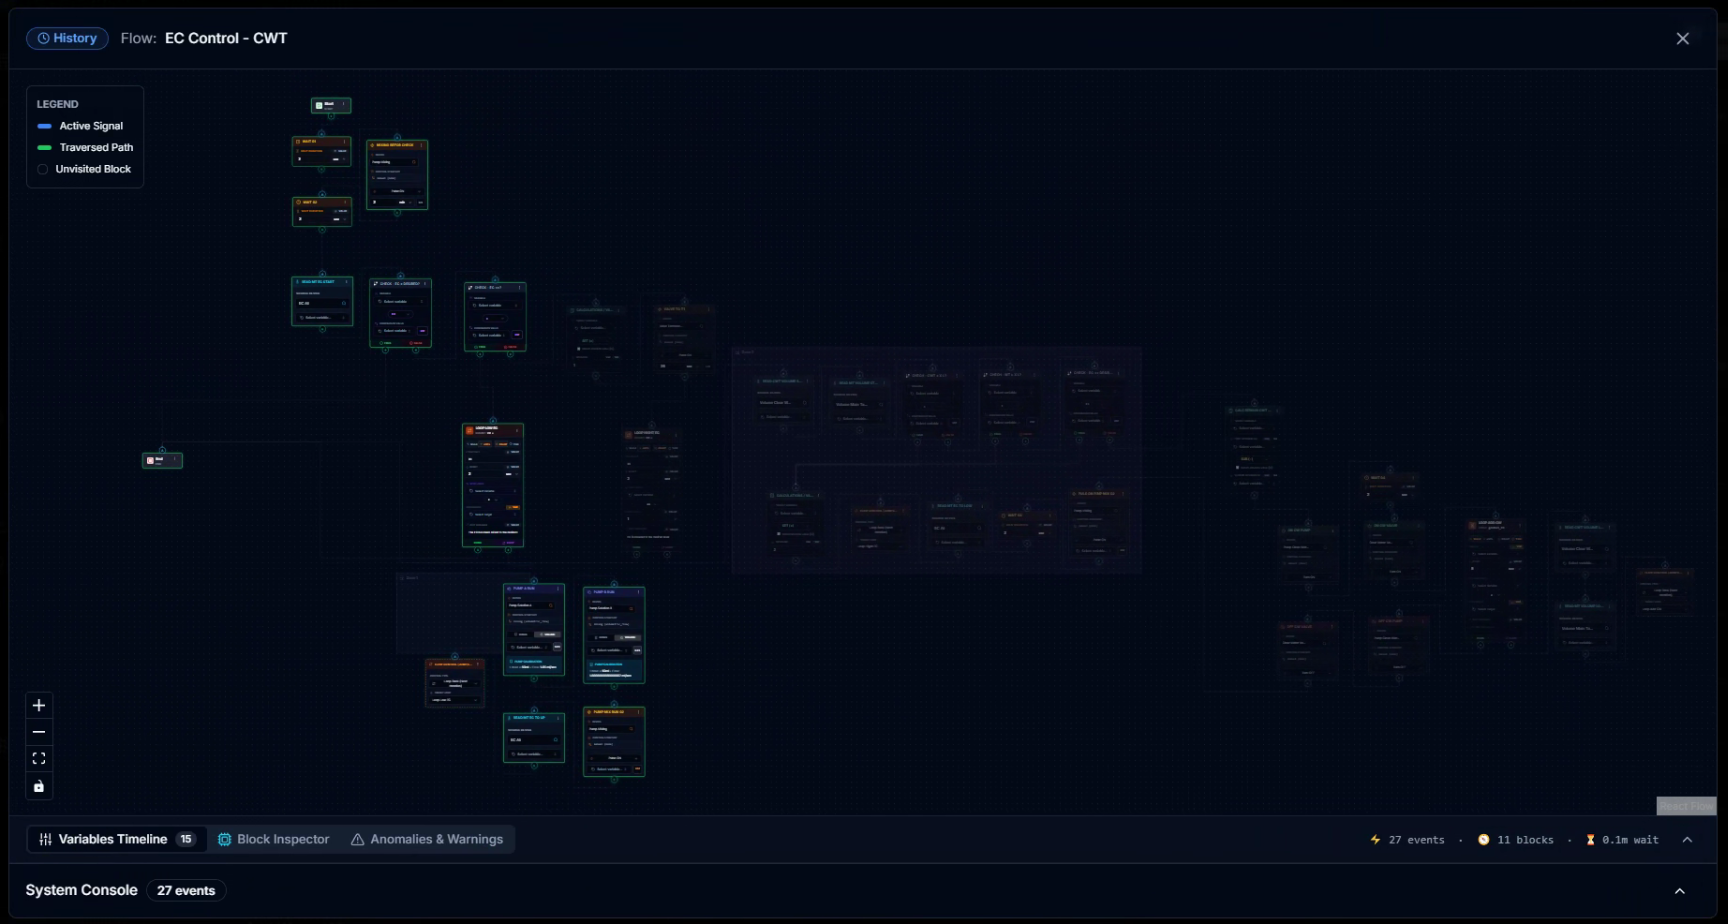Click the 0.1m wait stat
Image resolution: width=1728 pixels, height=924 pixels.
click(x=1622, y=840)
